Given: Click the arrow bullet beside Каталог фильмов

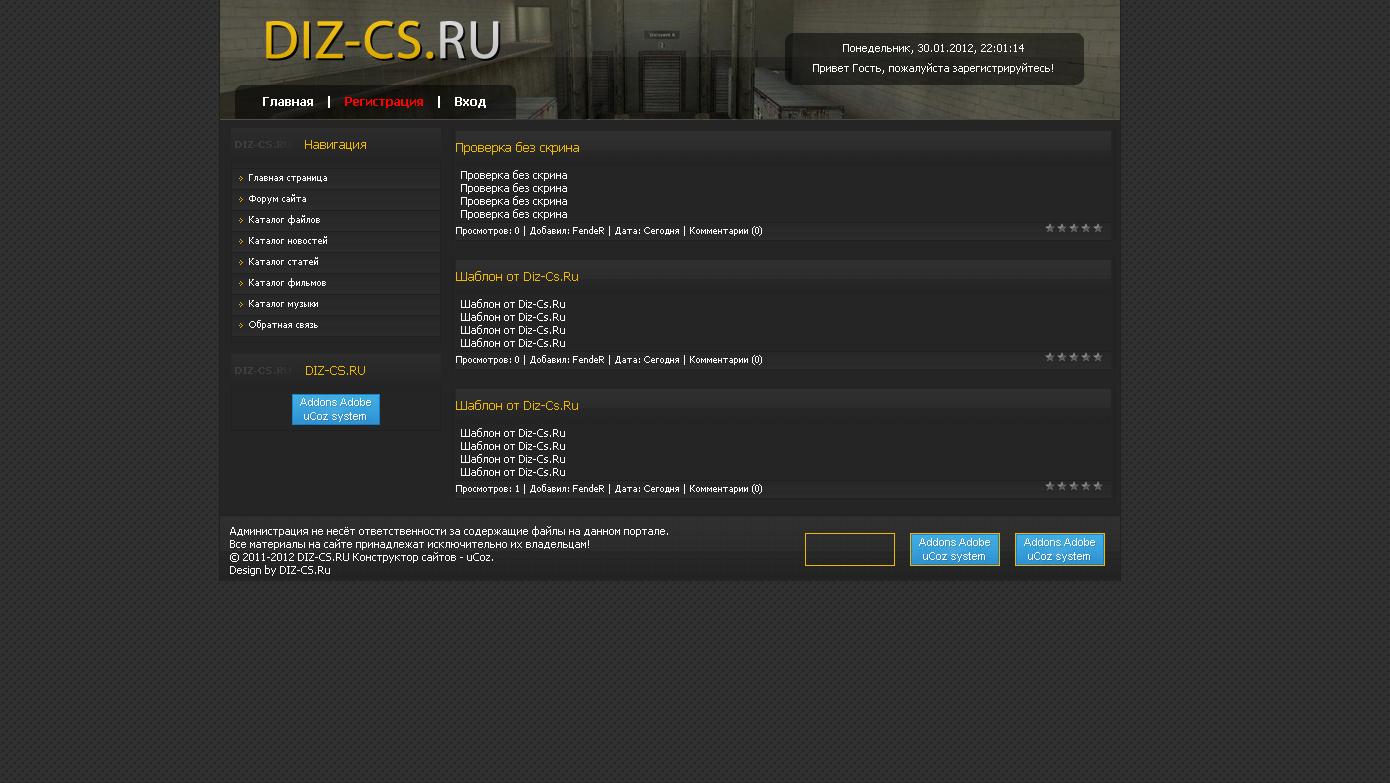Looking at the screenshot, I should point(241,283).
